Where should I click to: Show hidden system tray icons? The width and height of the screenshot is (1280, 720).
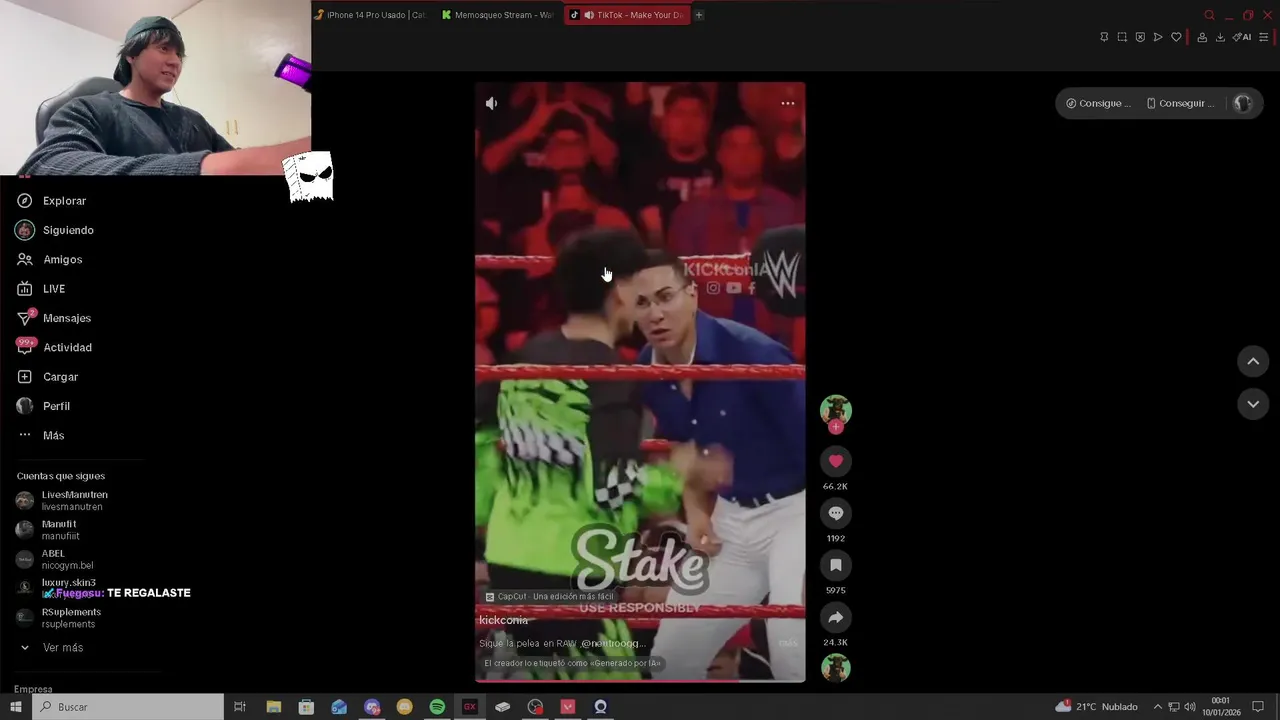click(x=1158, y=707)
